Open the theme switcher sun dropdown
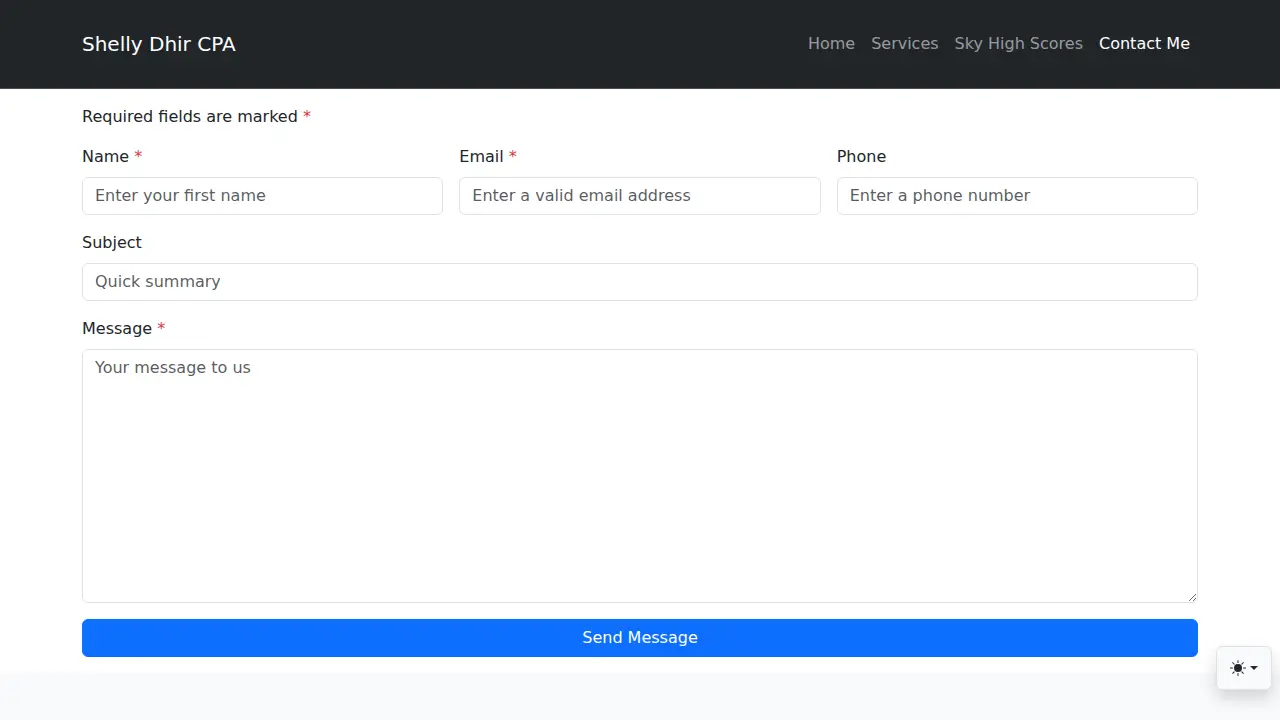This screenshot has height=720, width=1280. coord(1244,668)
